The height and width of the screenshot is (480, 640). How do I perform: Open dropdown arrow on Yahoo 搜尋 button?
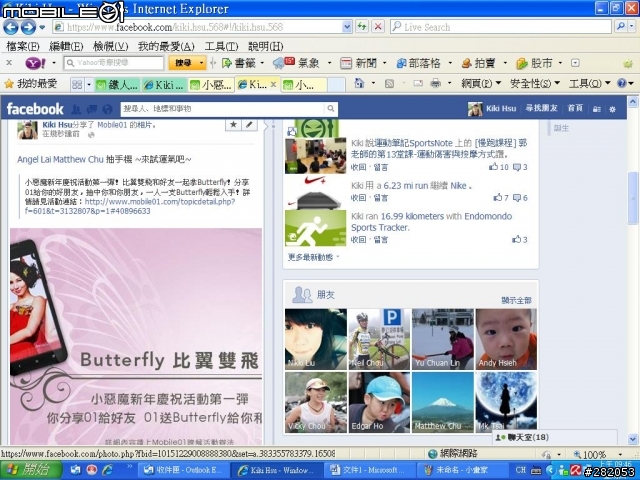[x=202, y=63]
